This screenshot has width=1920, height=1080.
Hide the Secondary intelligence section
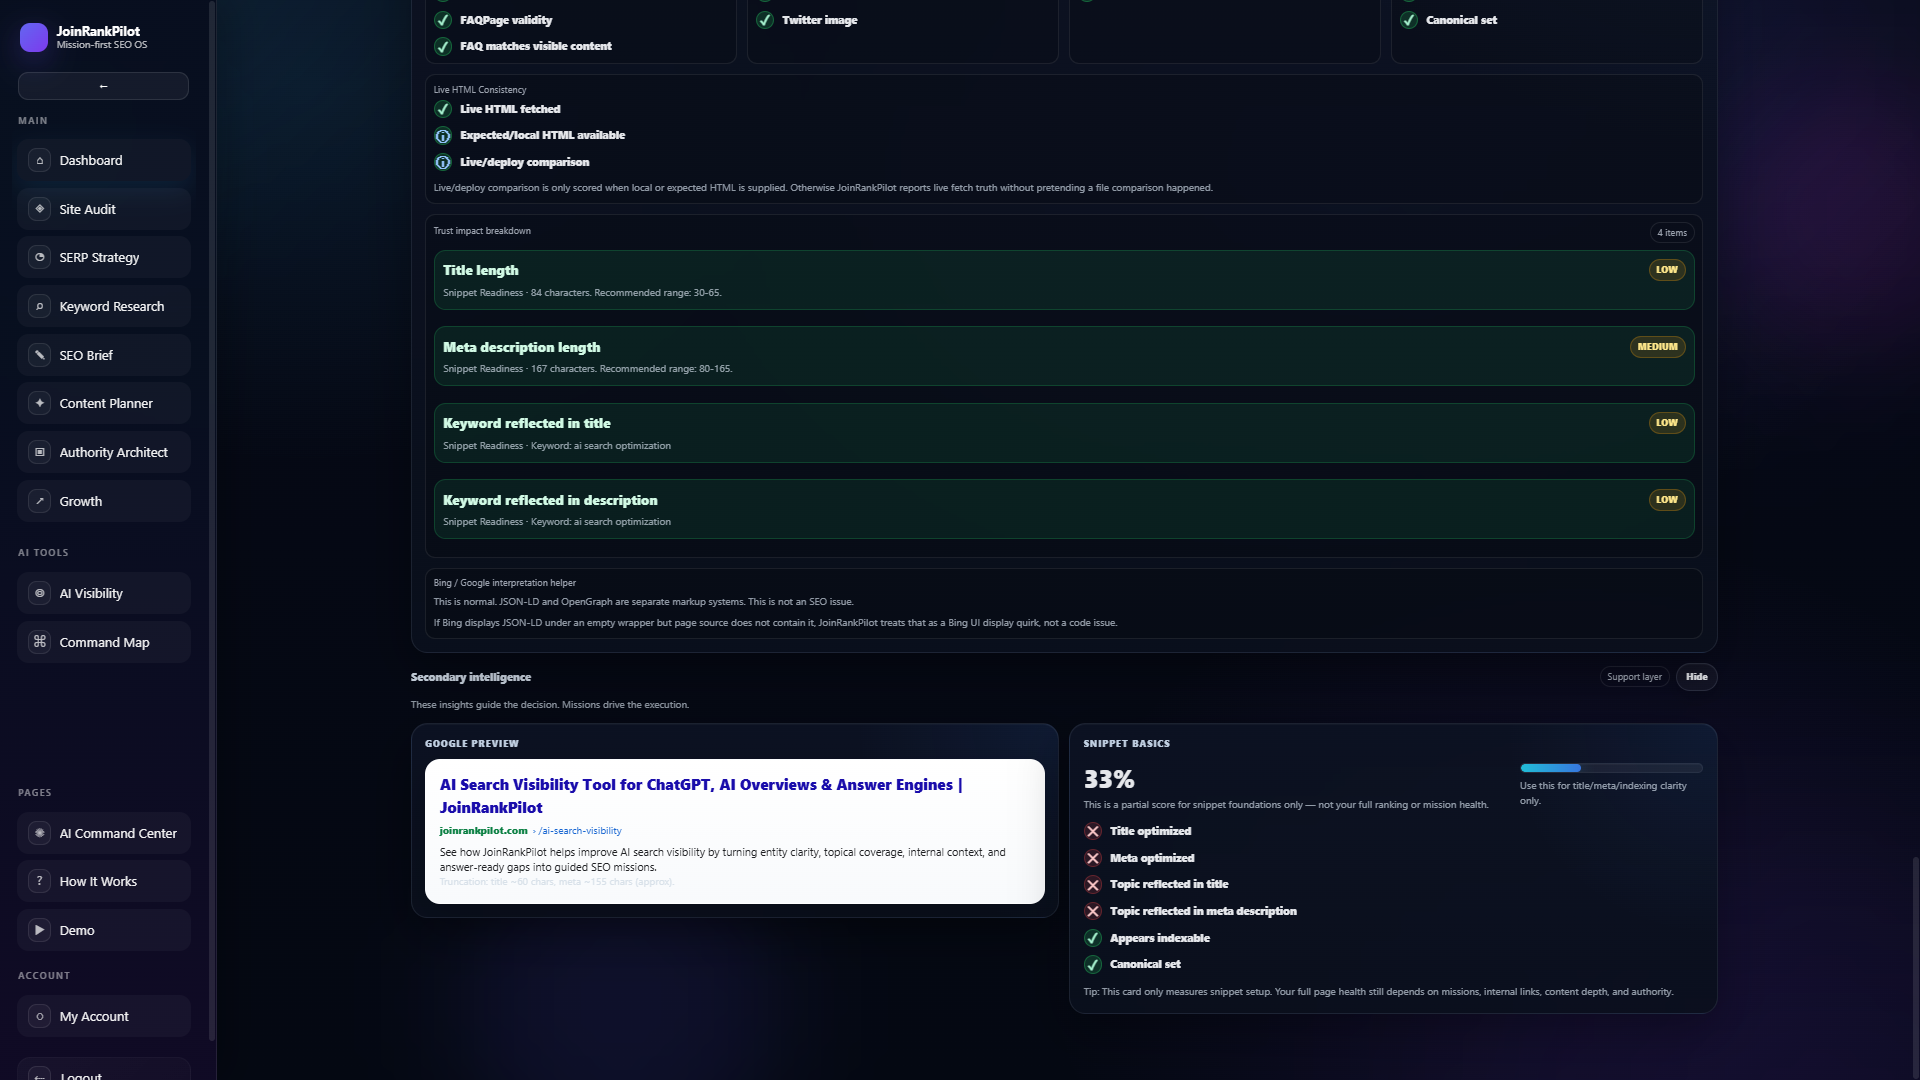pos(1696,677)
